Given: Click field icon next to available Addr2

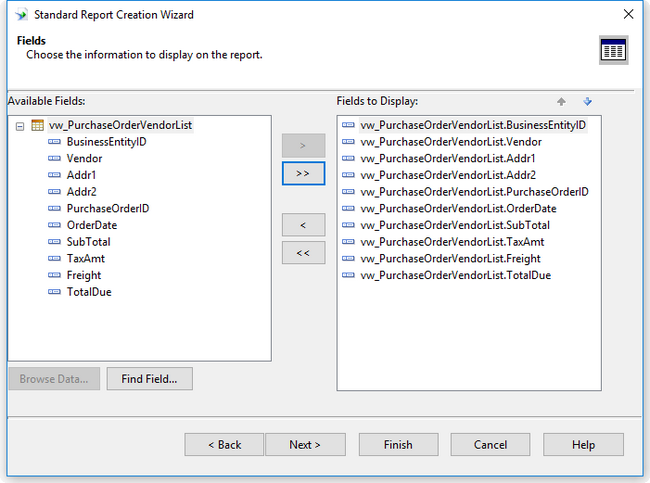Looking at the screenshot, I should pos(54,192).
